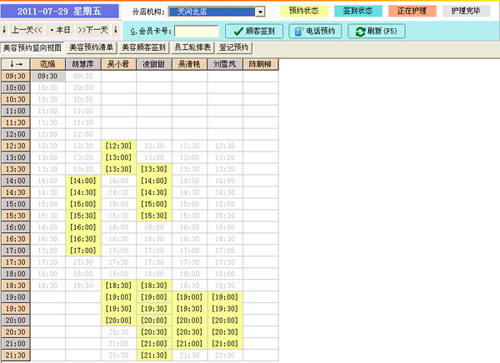
Task: Click the date header 2011-07-29 星期五
Action: pos(60,11)
